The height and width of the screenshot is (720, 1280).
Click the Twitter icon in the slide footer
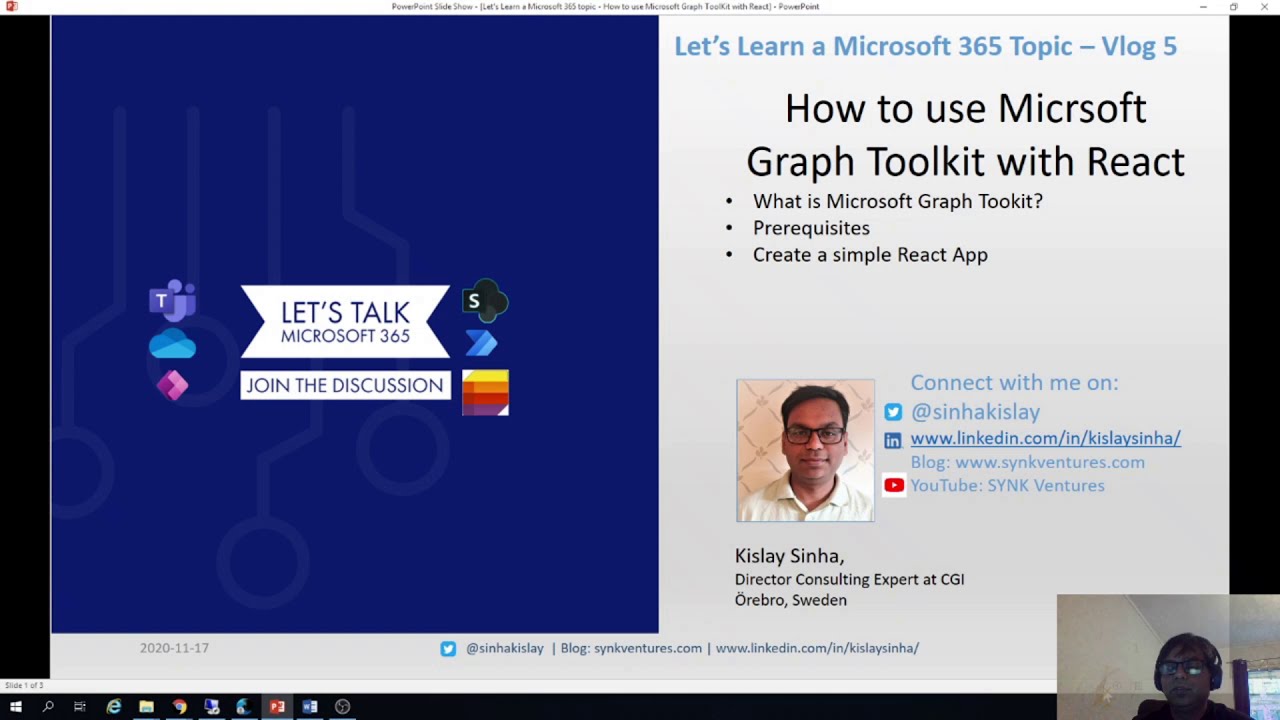(x=448, y=649)
